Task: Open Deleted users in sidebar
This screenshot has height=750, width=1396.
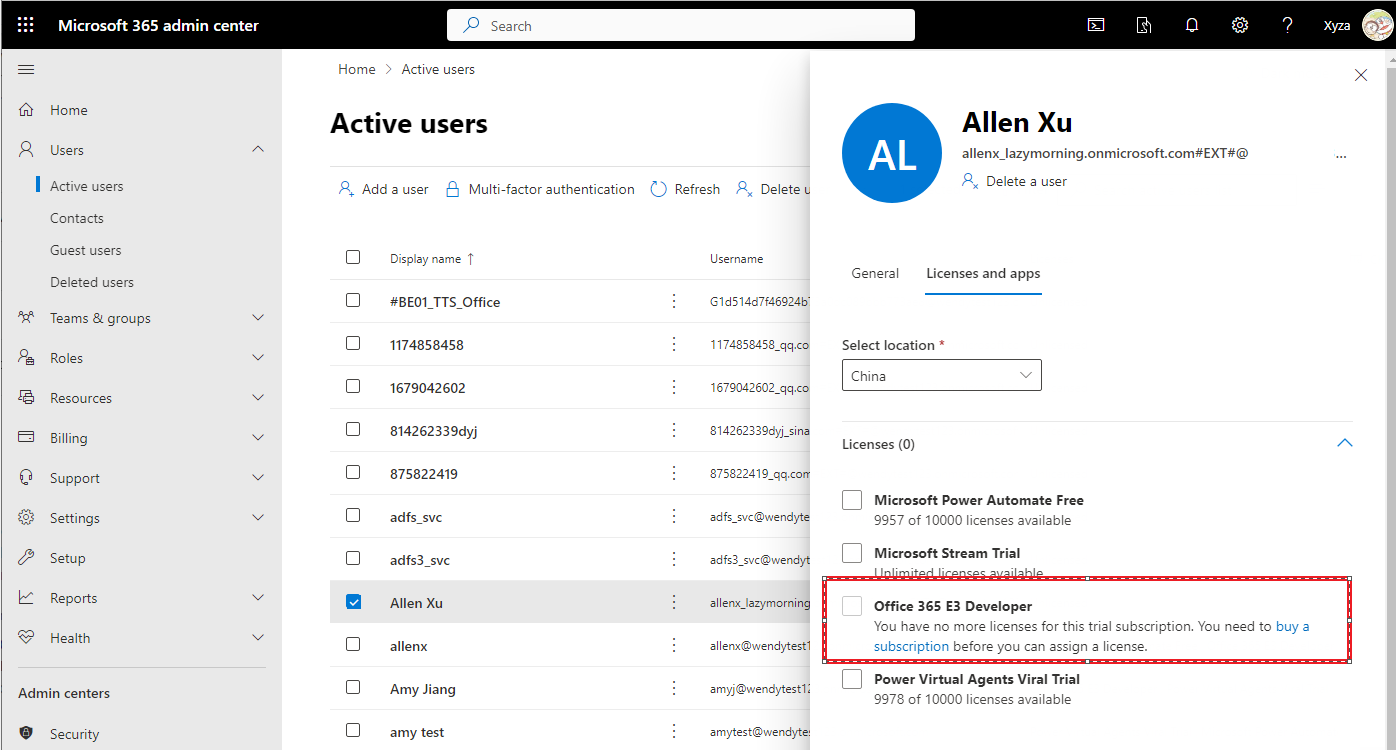Action: click(92, 282)
